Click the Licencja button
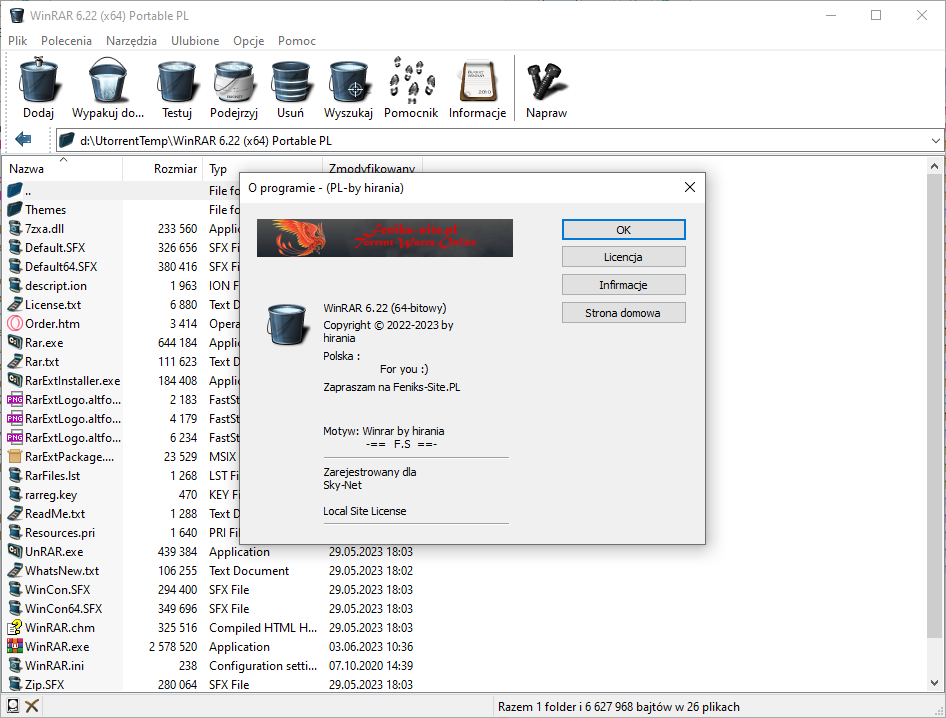Viewport: 946px width, 718px height. click(623, 257)
